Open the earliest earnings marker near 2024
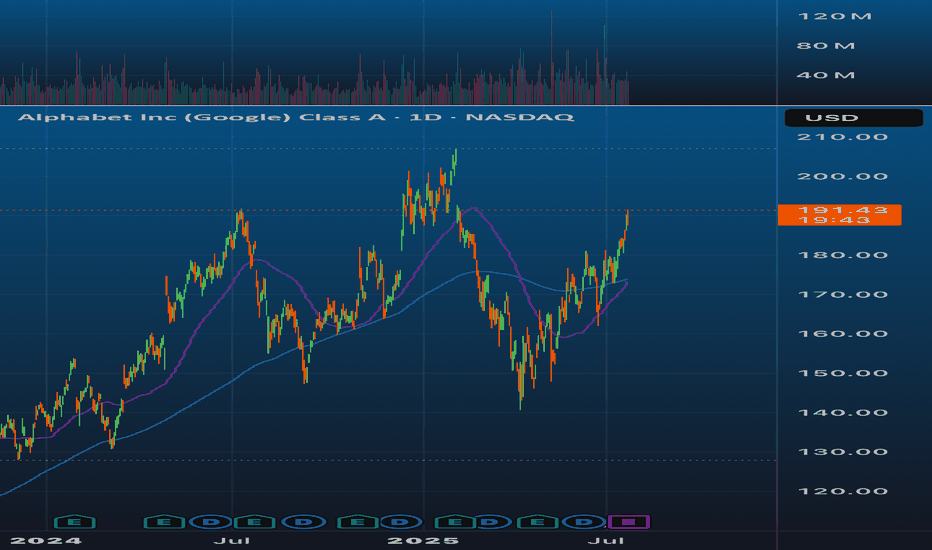 click(75, 522)
